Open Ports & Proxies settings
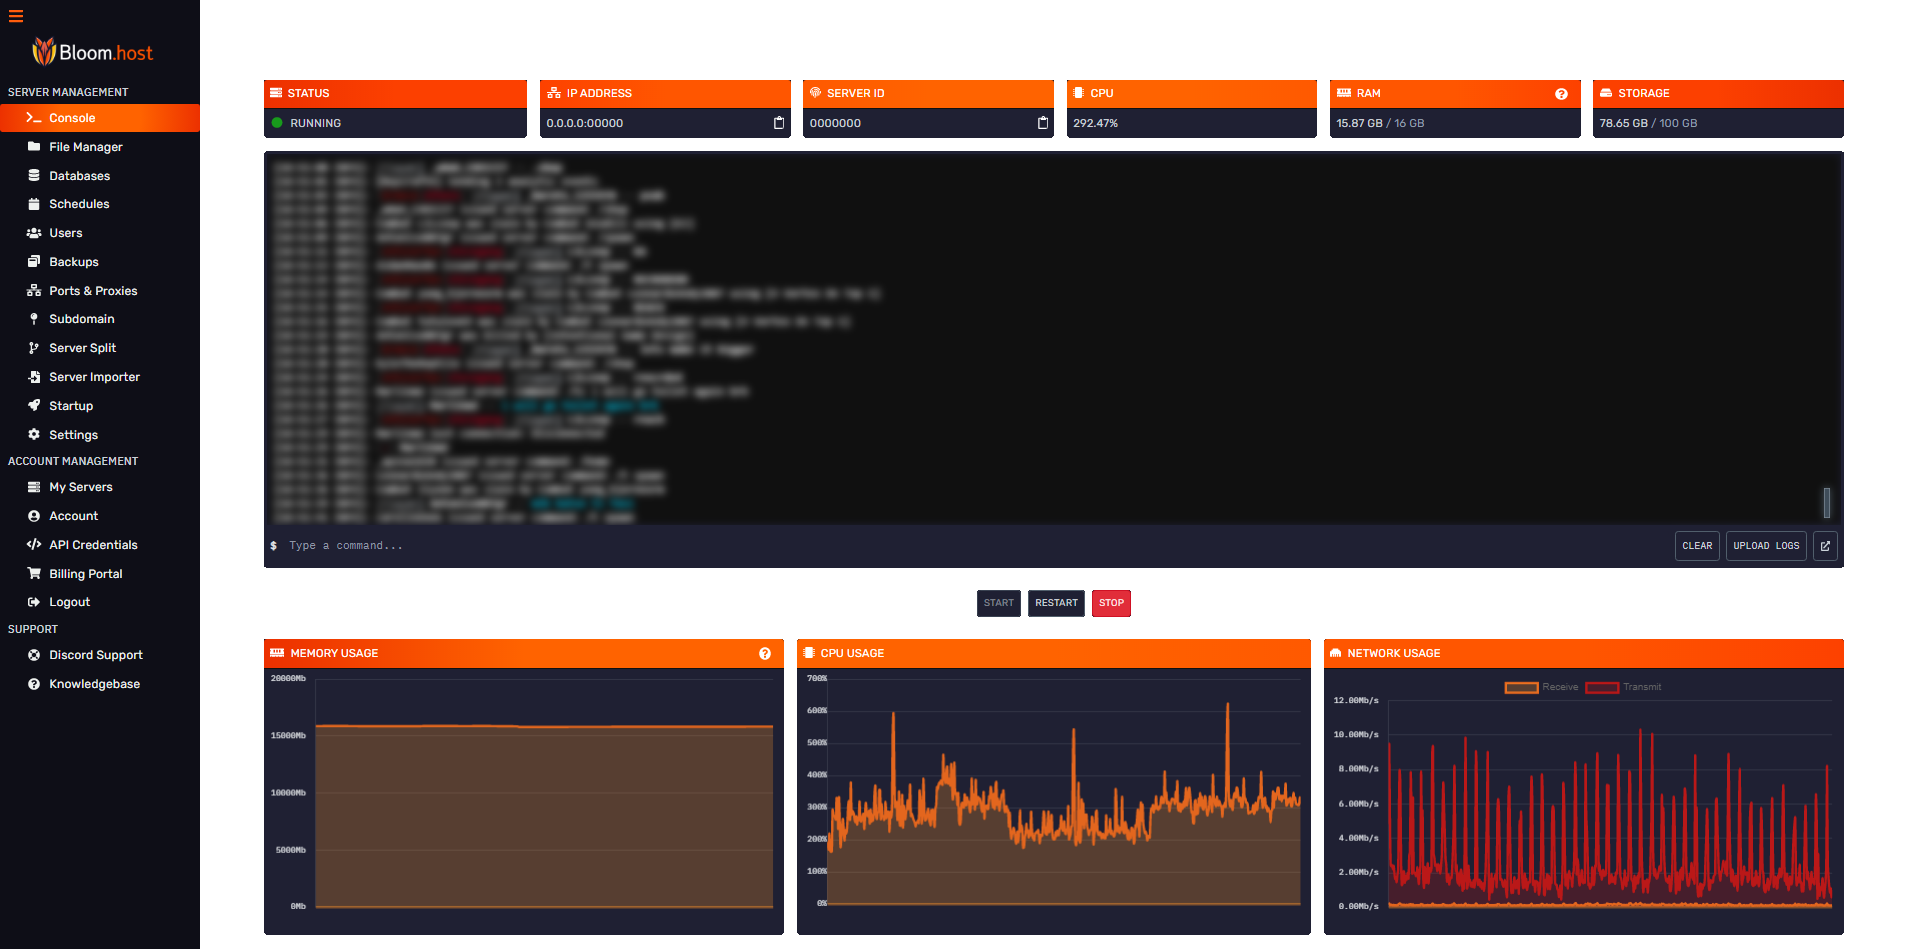The height and width of the screenshot is (949, 1908). coord(93,291)
